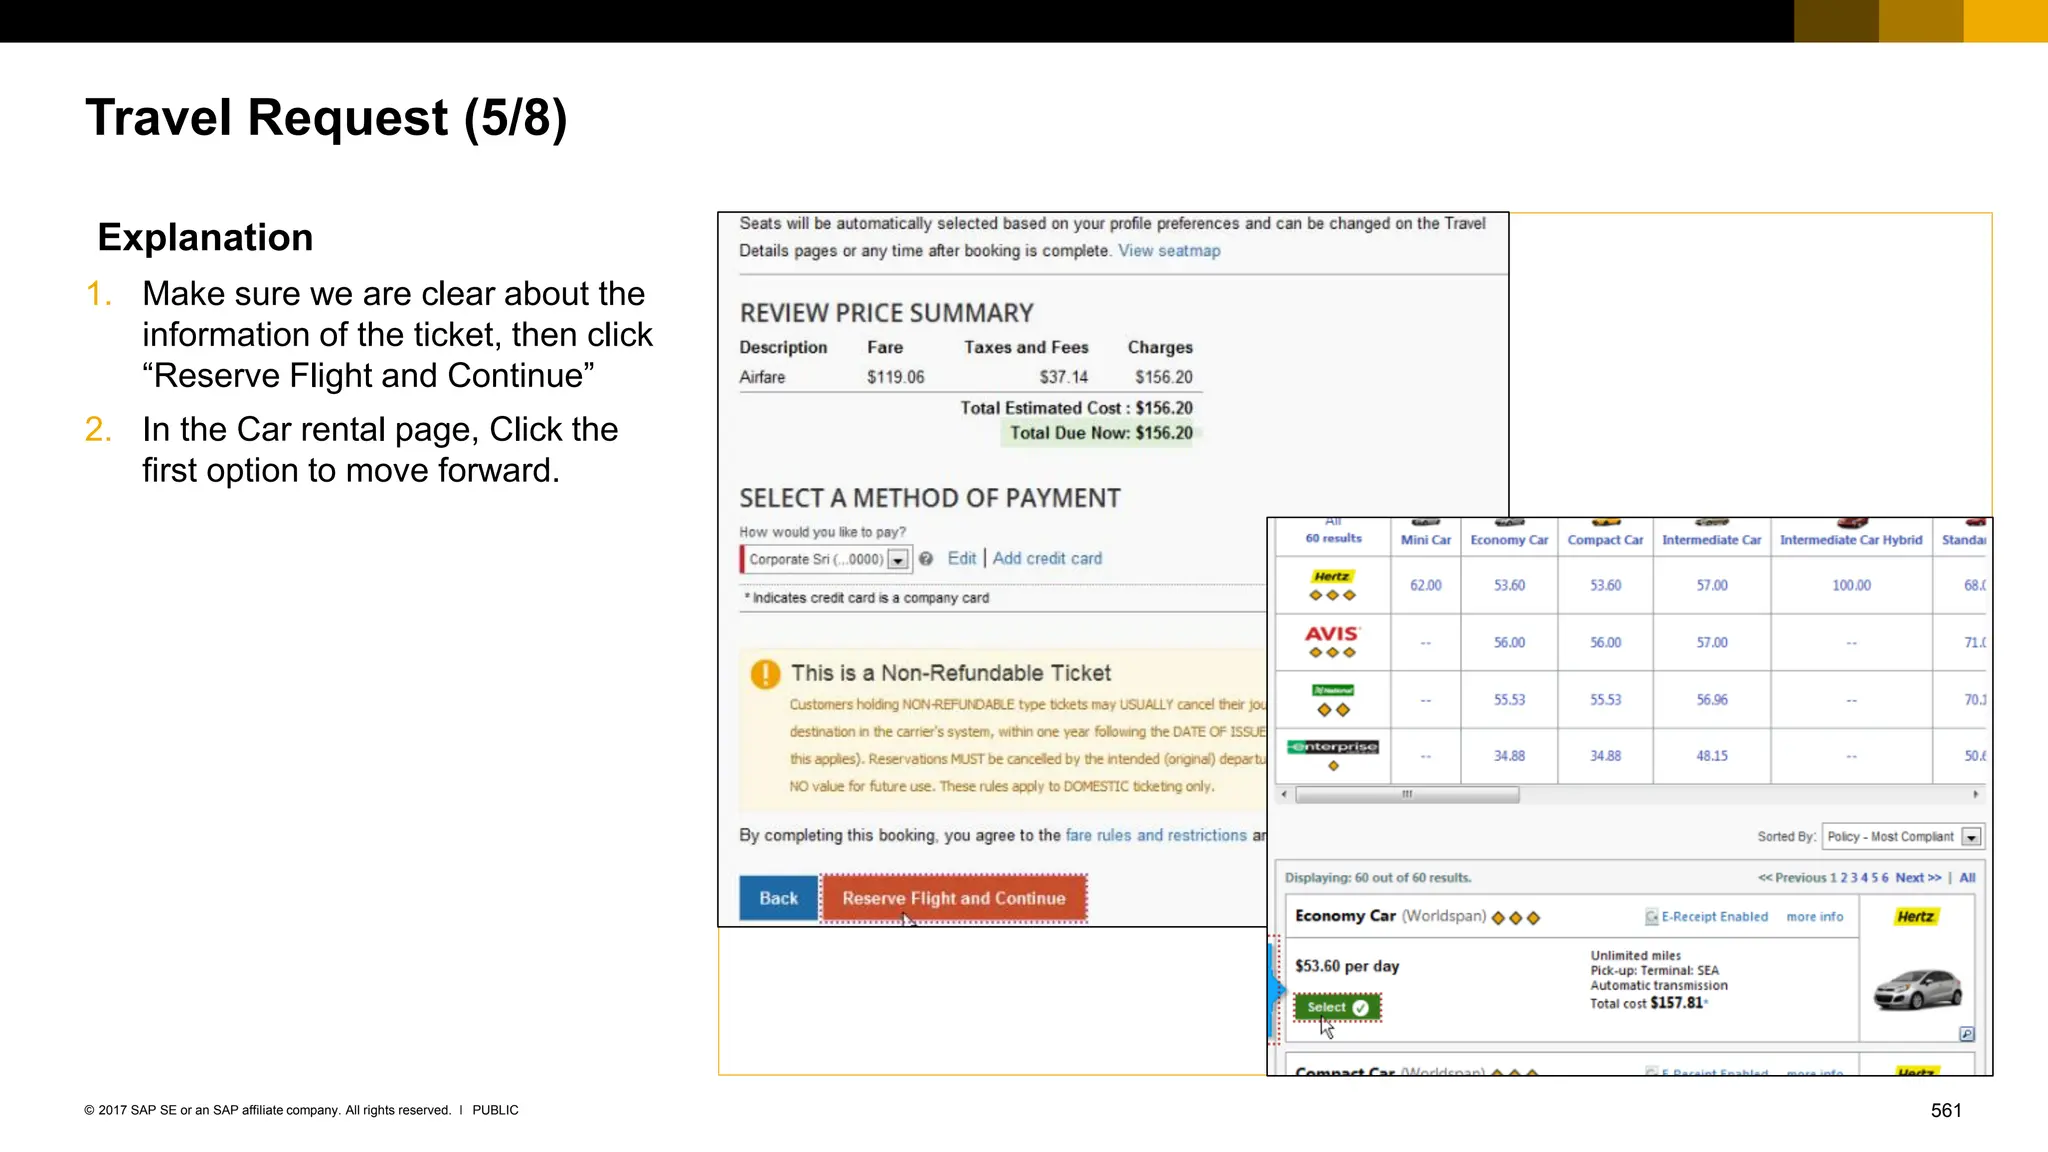
Task: Click Enterprise Compact Car rate 34.88
Action: (x=1605, y=756)
